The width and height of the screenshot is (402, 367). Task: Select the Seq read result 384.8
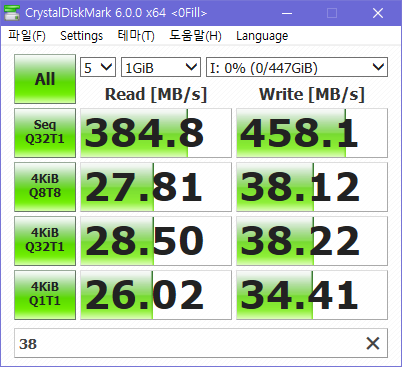[156, 133]
